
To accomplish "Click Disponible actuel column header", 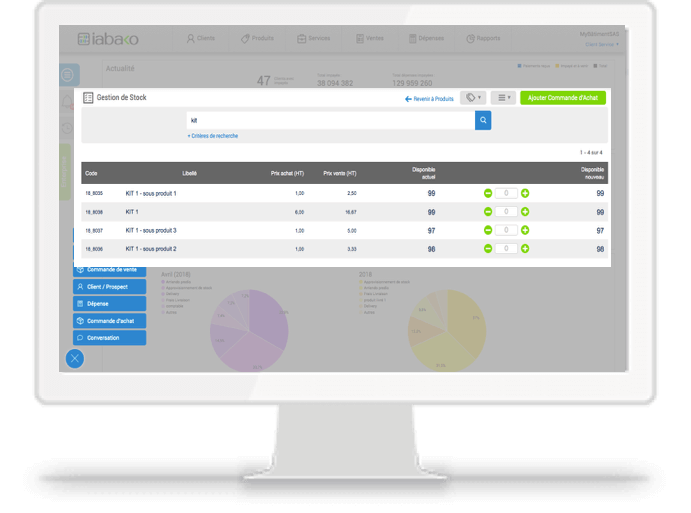I will (x=424, y=173).
